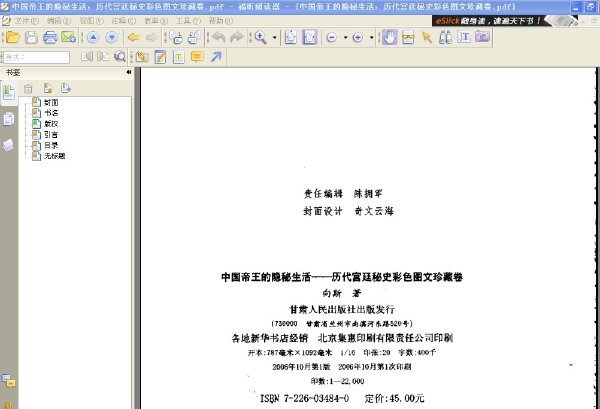Open Search with the binoculars icon

click(x=445, y=37)
